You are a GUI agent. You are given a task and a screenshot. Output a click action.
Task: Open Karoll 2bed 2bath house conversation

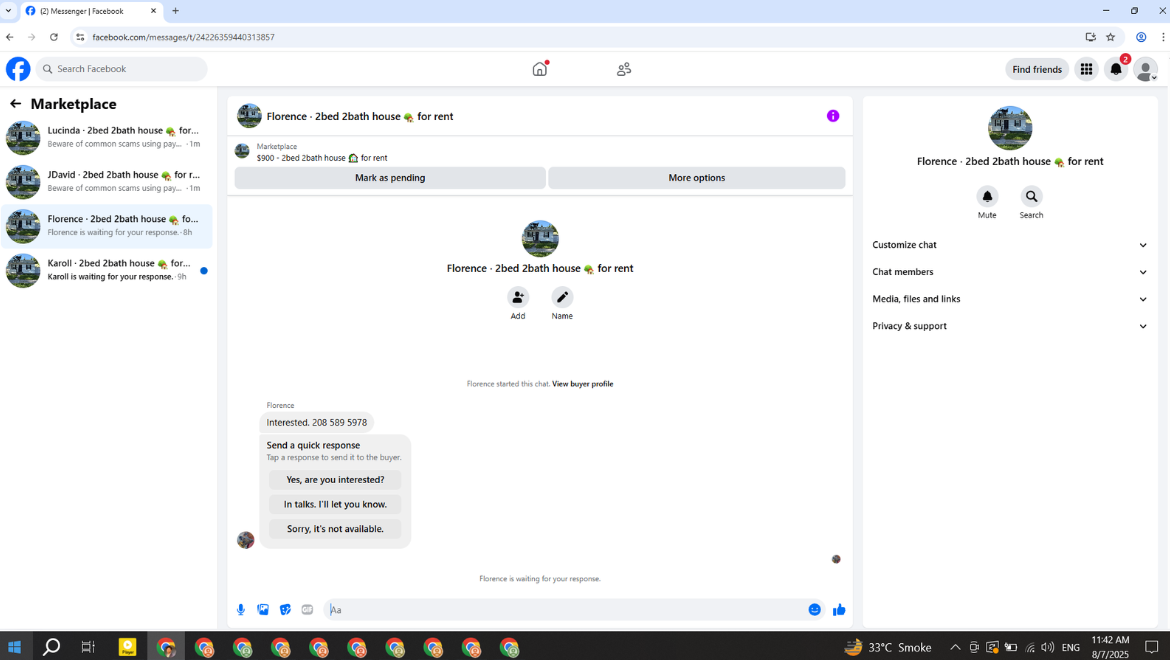coord(107,270)
